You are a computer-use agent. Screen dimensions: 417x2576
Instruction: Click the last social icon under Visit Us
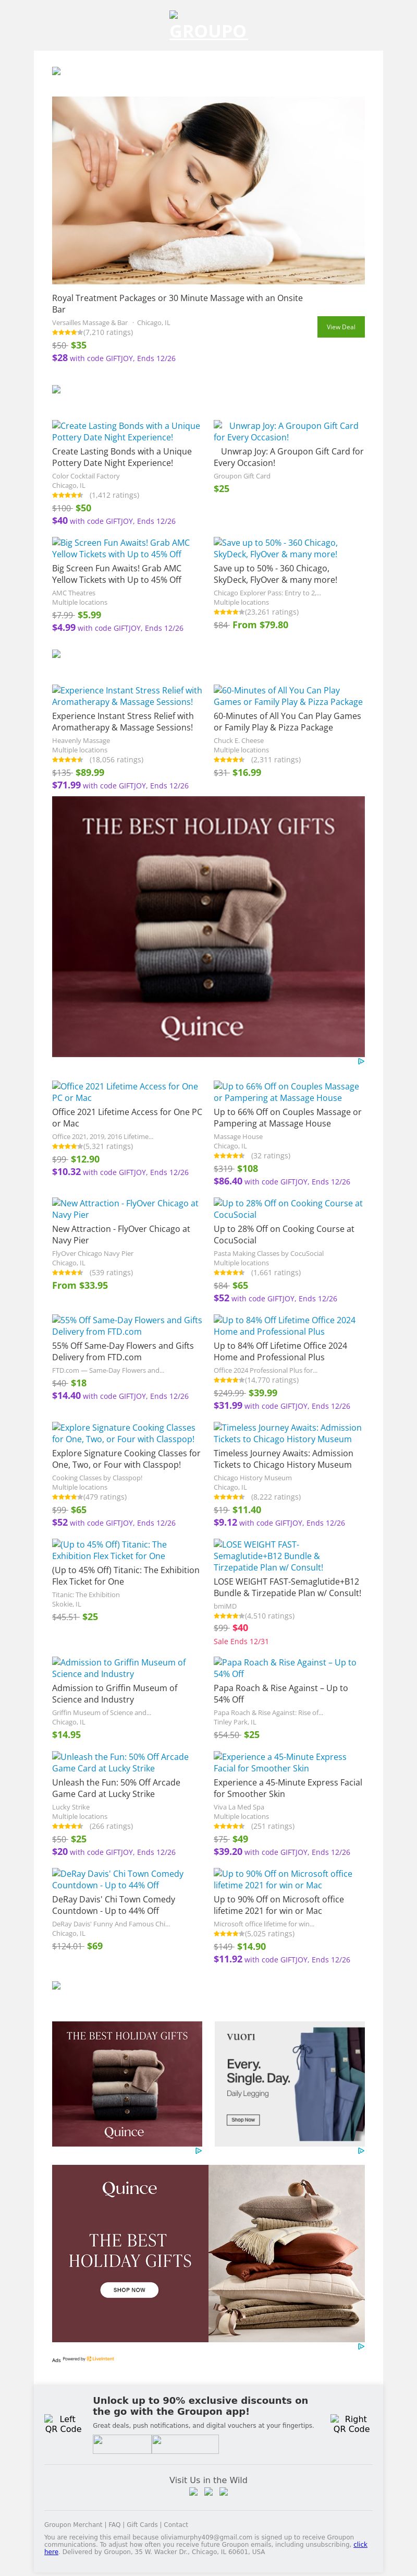coord(223,2491)
